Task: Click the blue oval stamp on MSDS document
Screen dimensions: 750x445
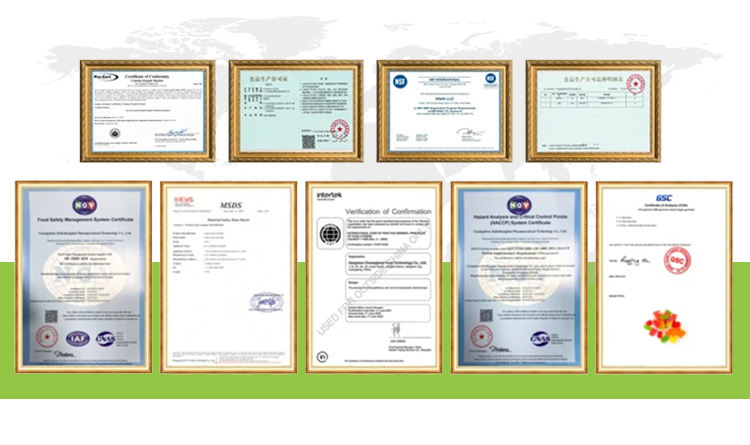Action: pos(266,302)
